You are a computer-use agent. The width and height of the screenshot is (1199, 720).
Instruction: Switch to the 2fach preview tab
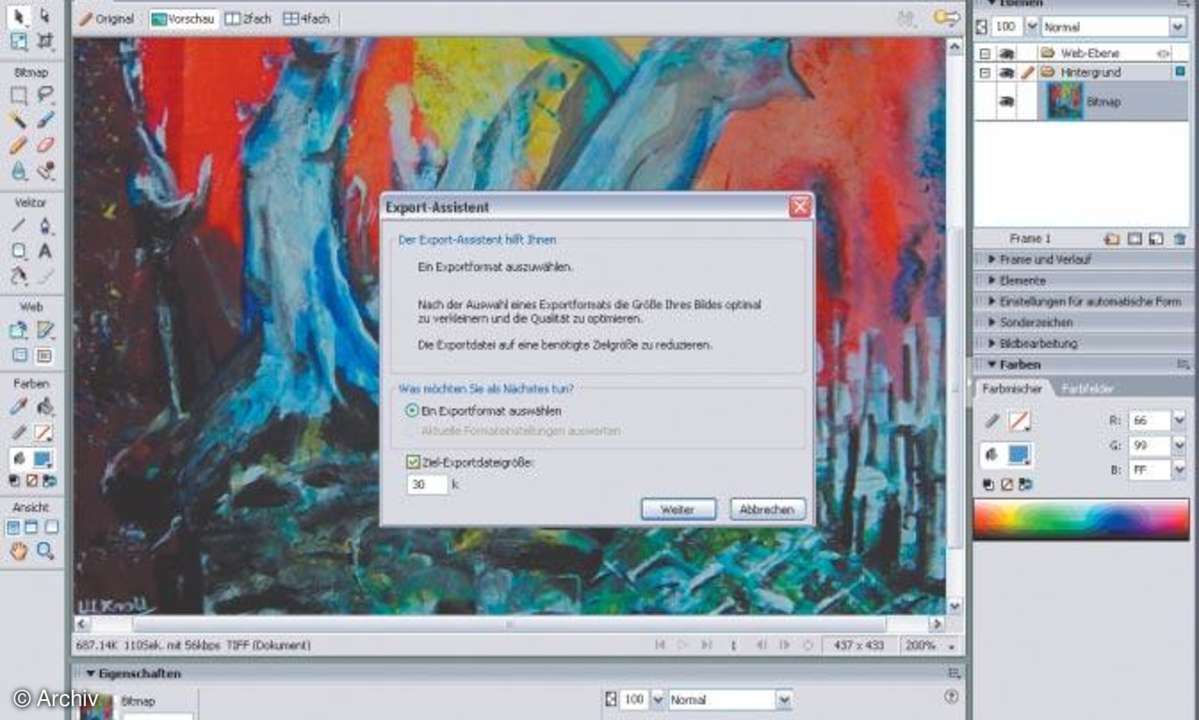(248, 18)
